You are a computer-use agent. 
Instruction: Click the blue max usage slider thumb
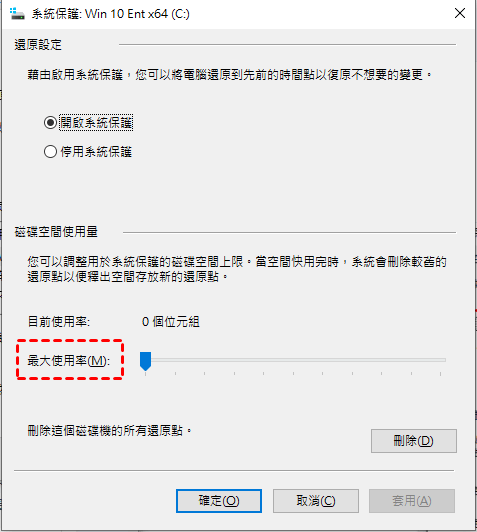point(145,361)
